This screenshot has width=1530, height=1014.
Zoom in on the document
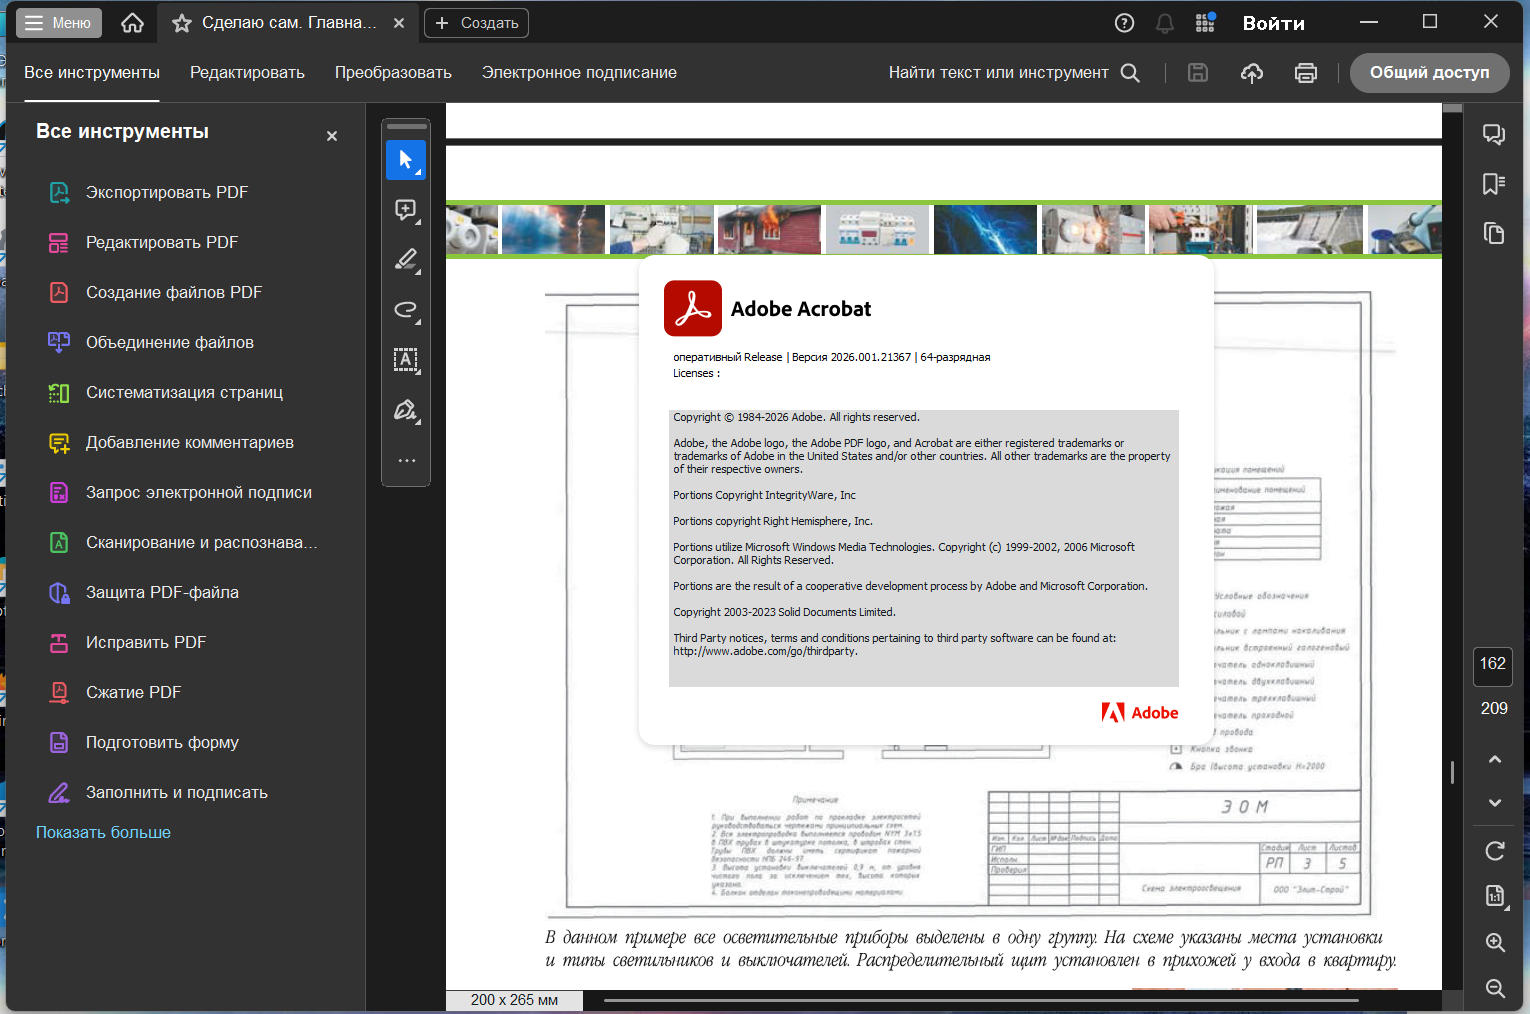(1495, 942)
